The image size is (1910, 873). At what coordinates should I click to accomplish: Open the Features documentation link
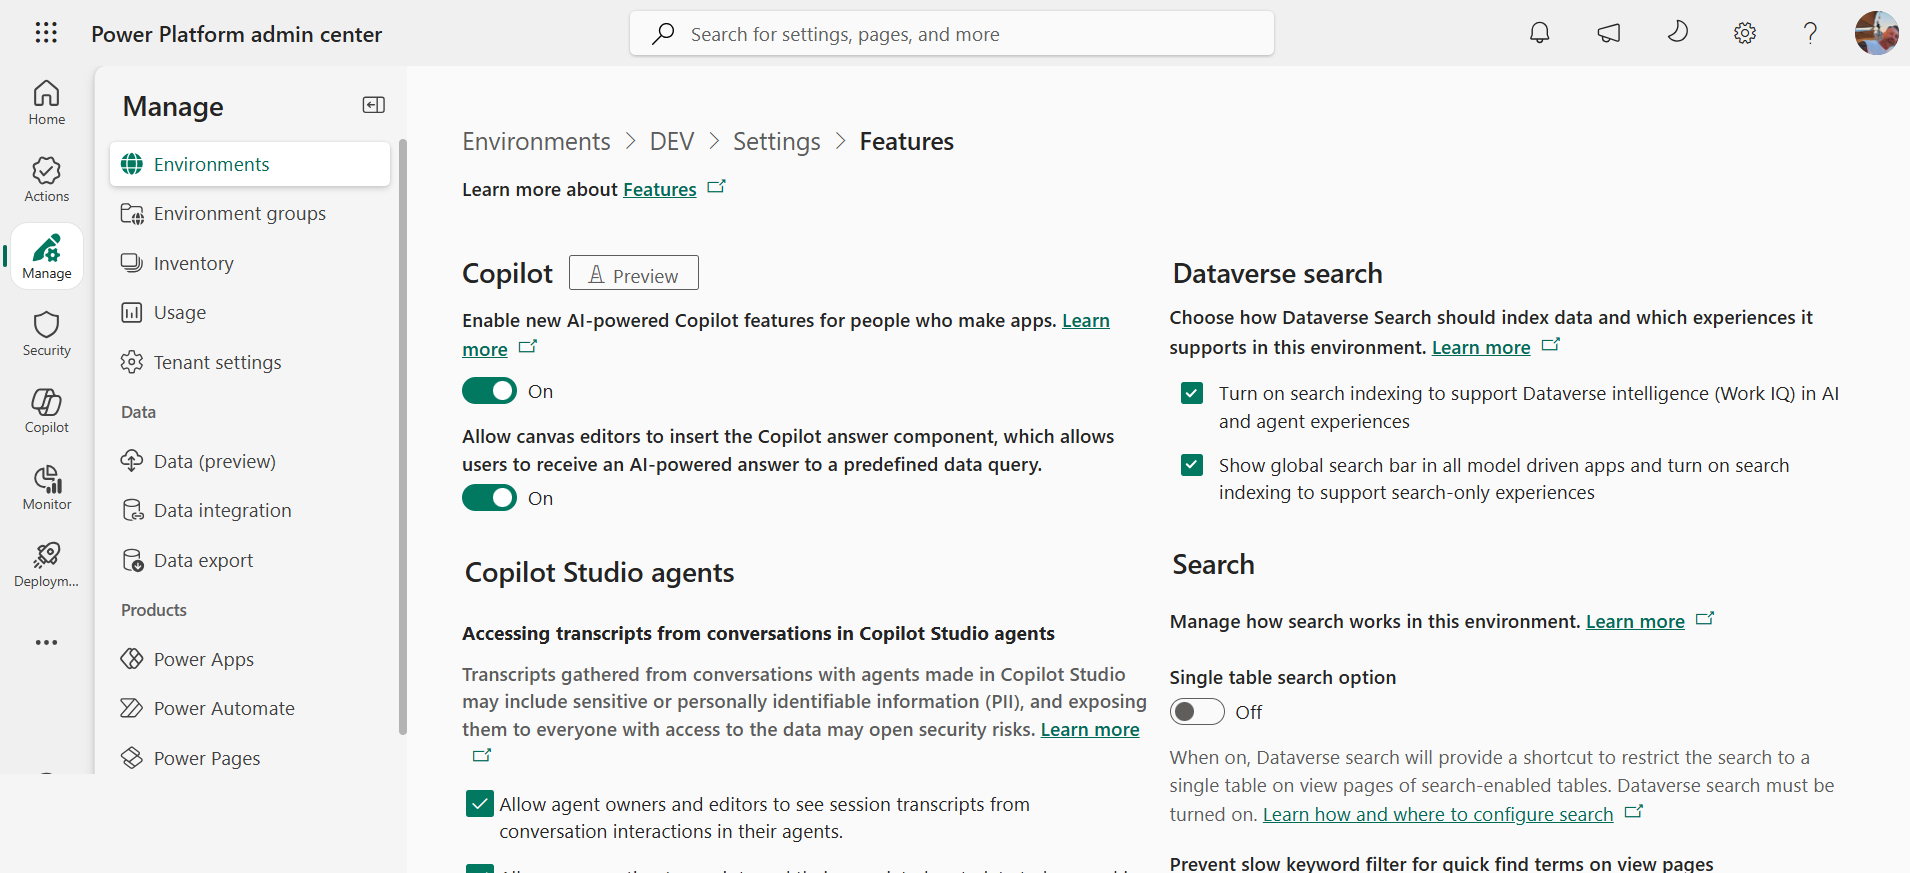pos(660,189)
